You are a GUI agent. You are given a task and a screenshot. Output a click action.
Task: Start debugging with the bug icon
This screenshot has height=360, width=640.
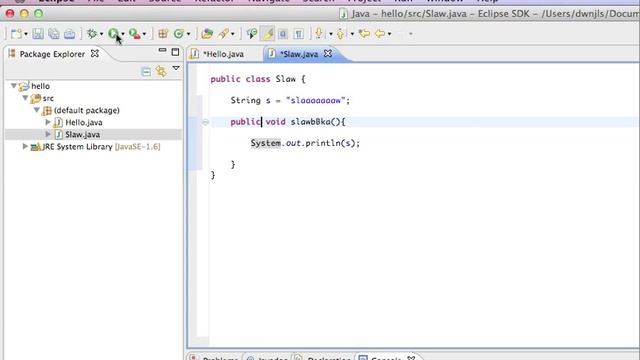pyautogui.click(x=92, y=34)
